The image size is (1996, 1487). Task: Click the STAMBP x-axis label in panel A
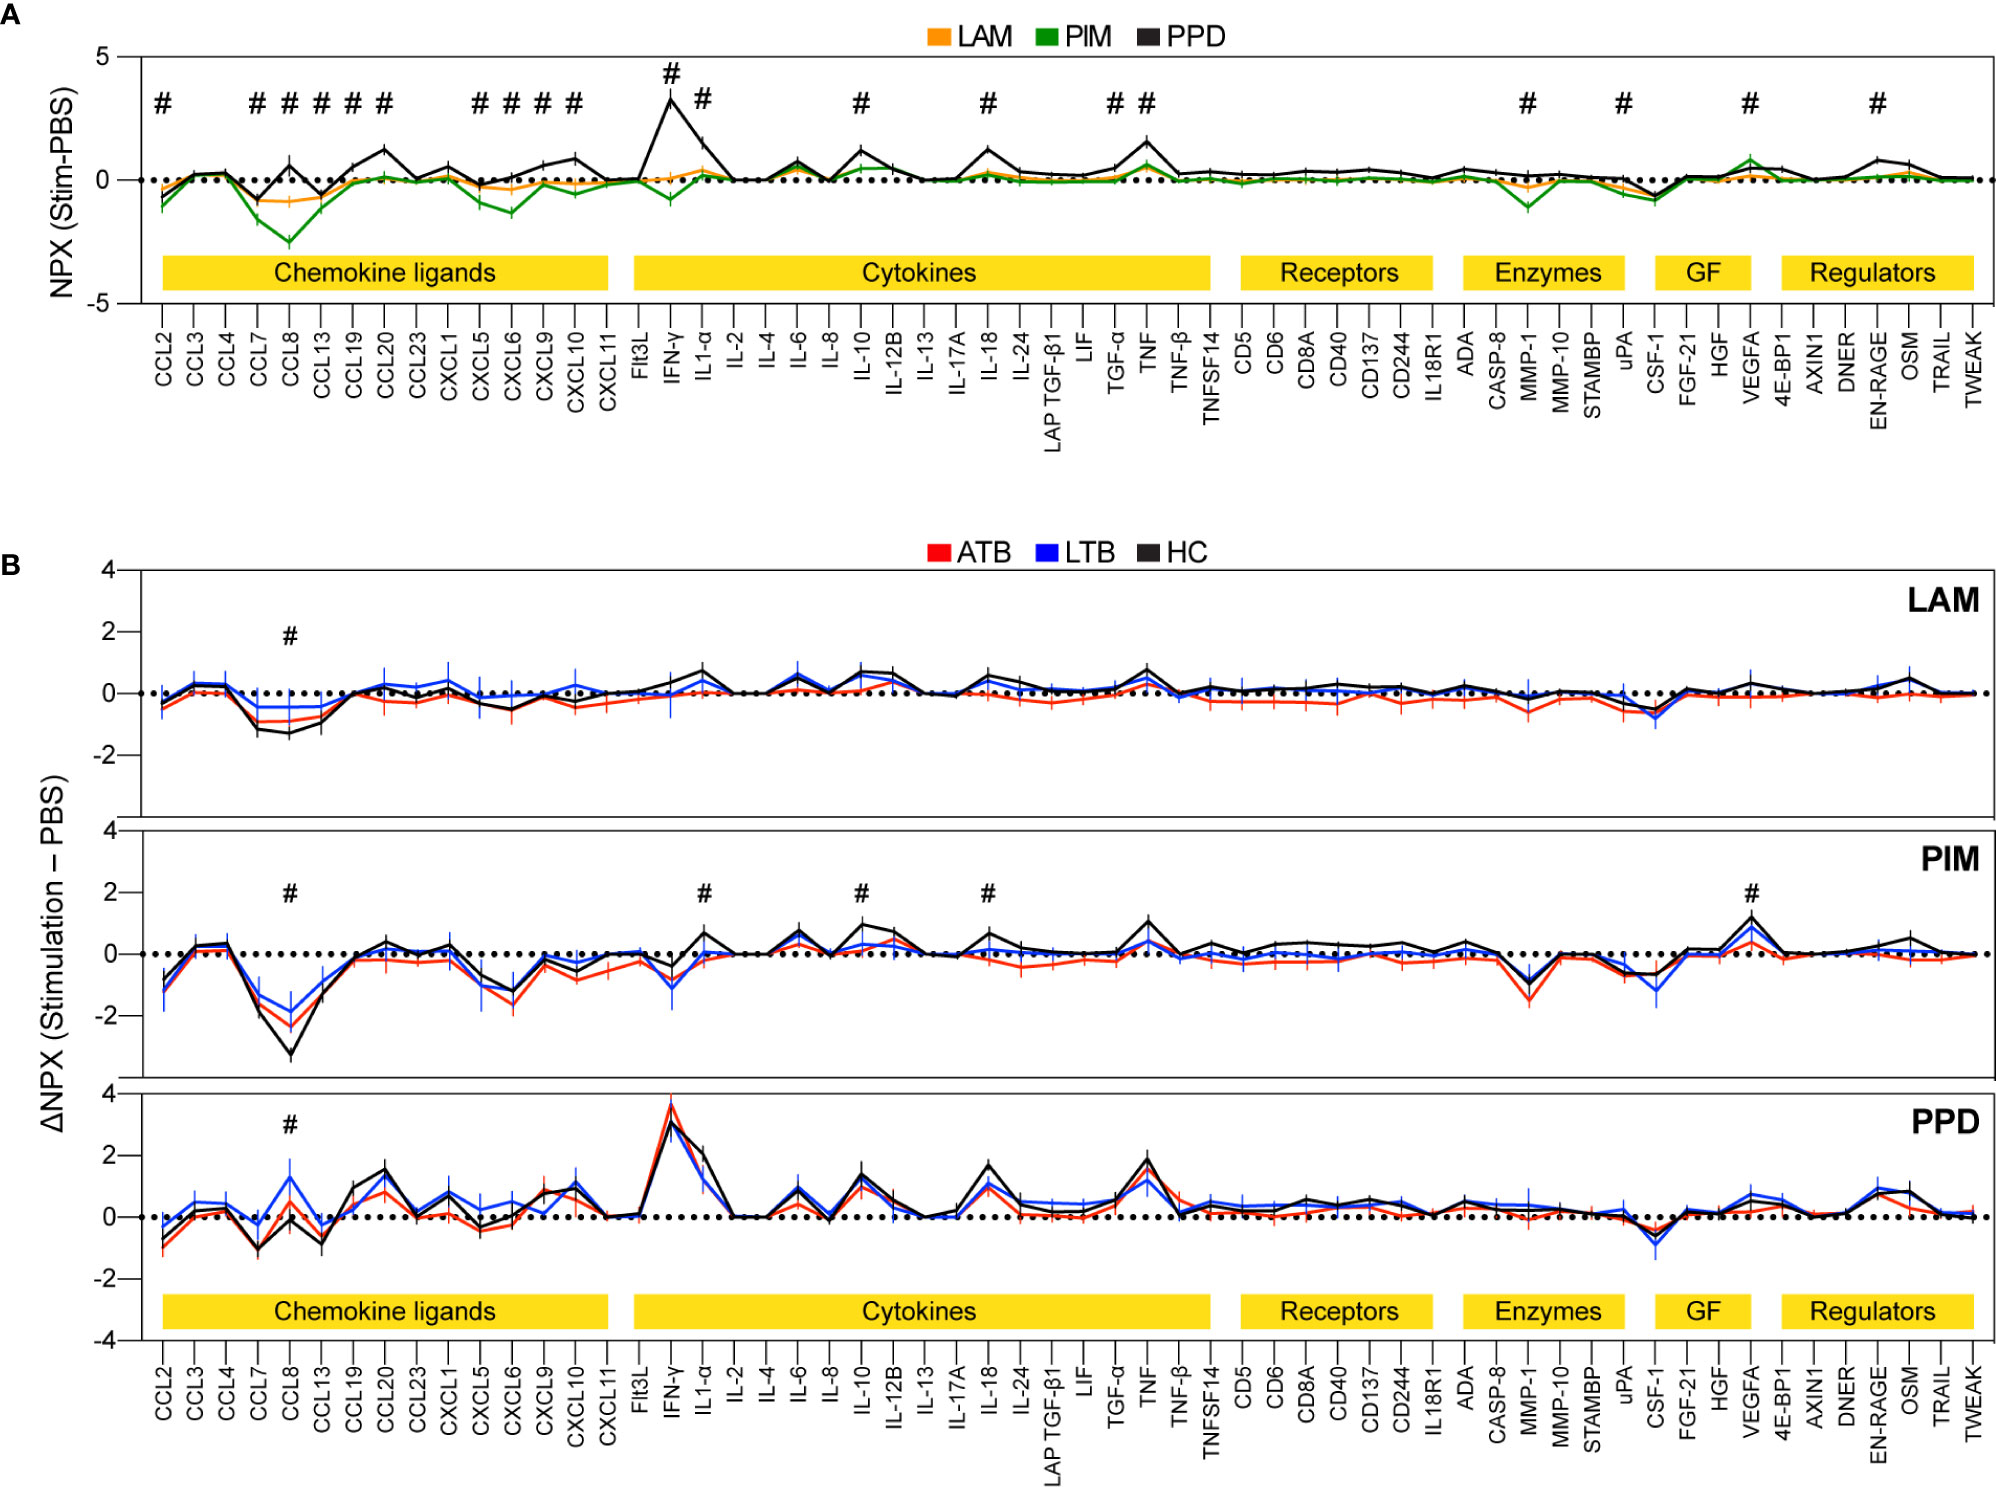[x=1592, y=376]
